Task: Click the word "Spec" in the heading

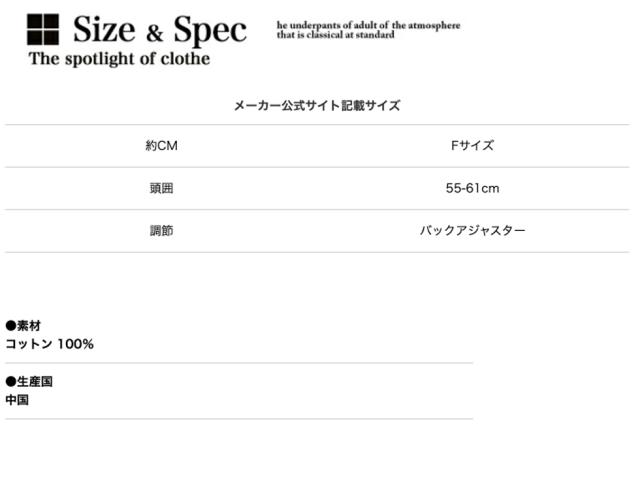Action: pos(208,30)
